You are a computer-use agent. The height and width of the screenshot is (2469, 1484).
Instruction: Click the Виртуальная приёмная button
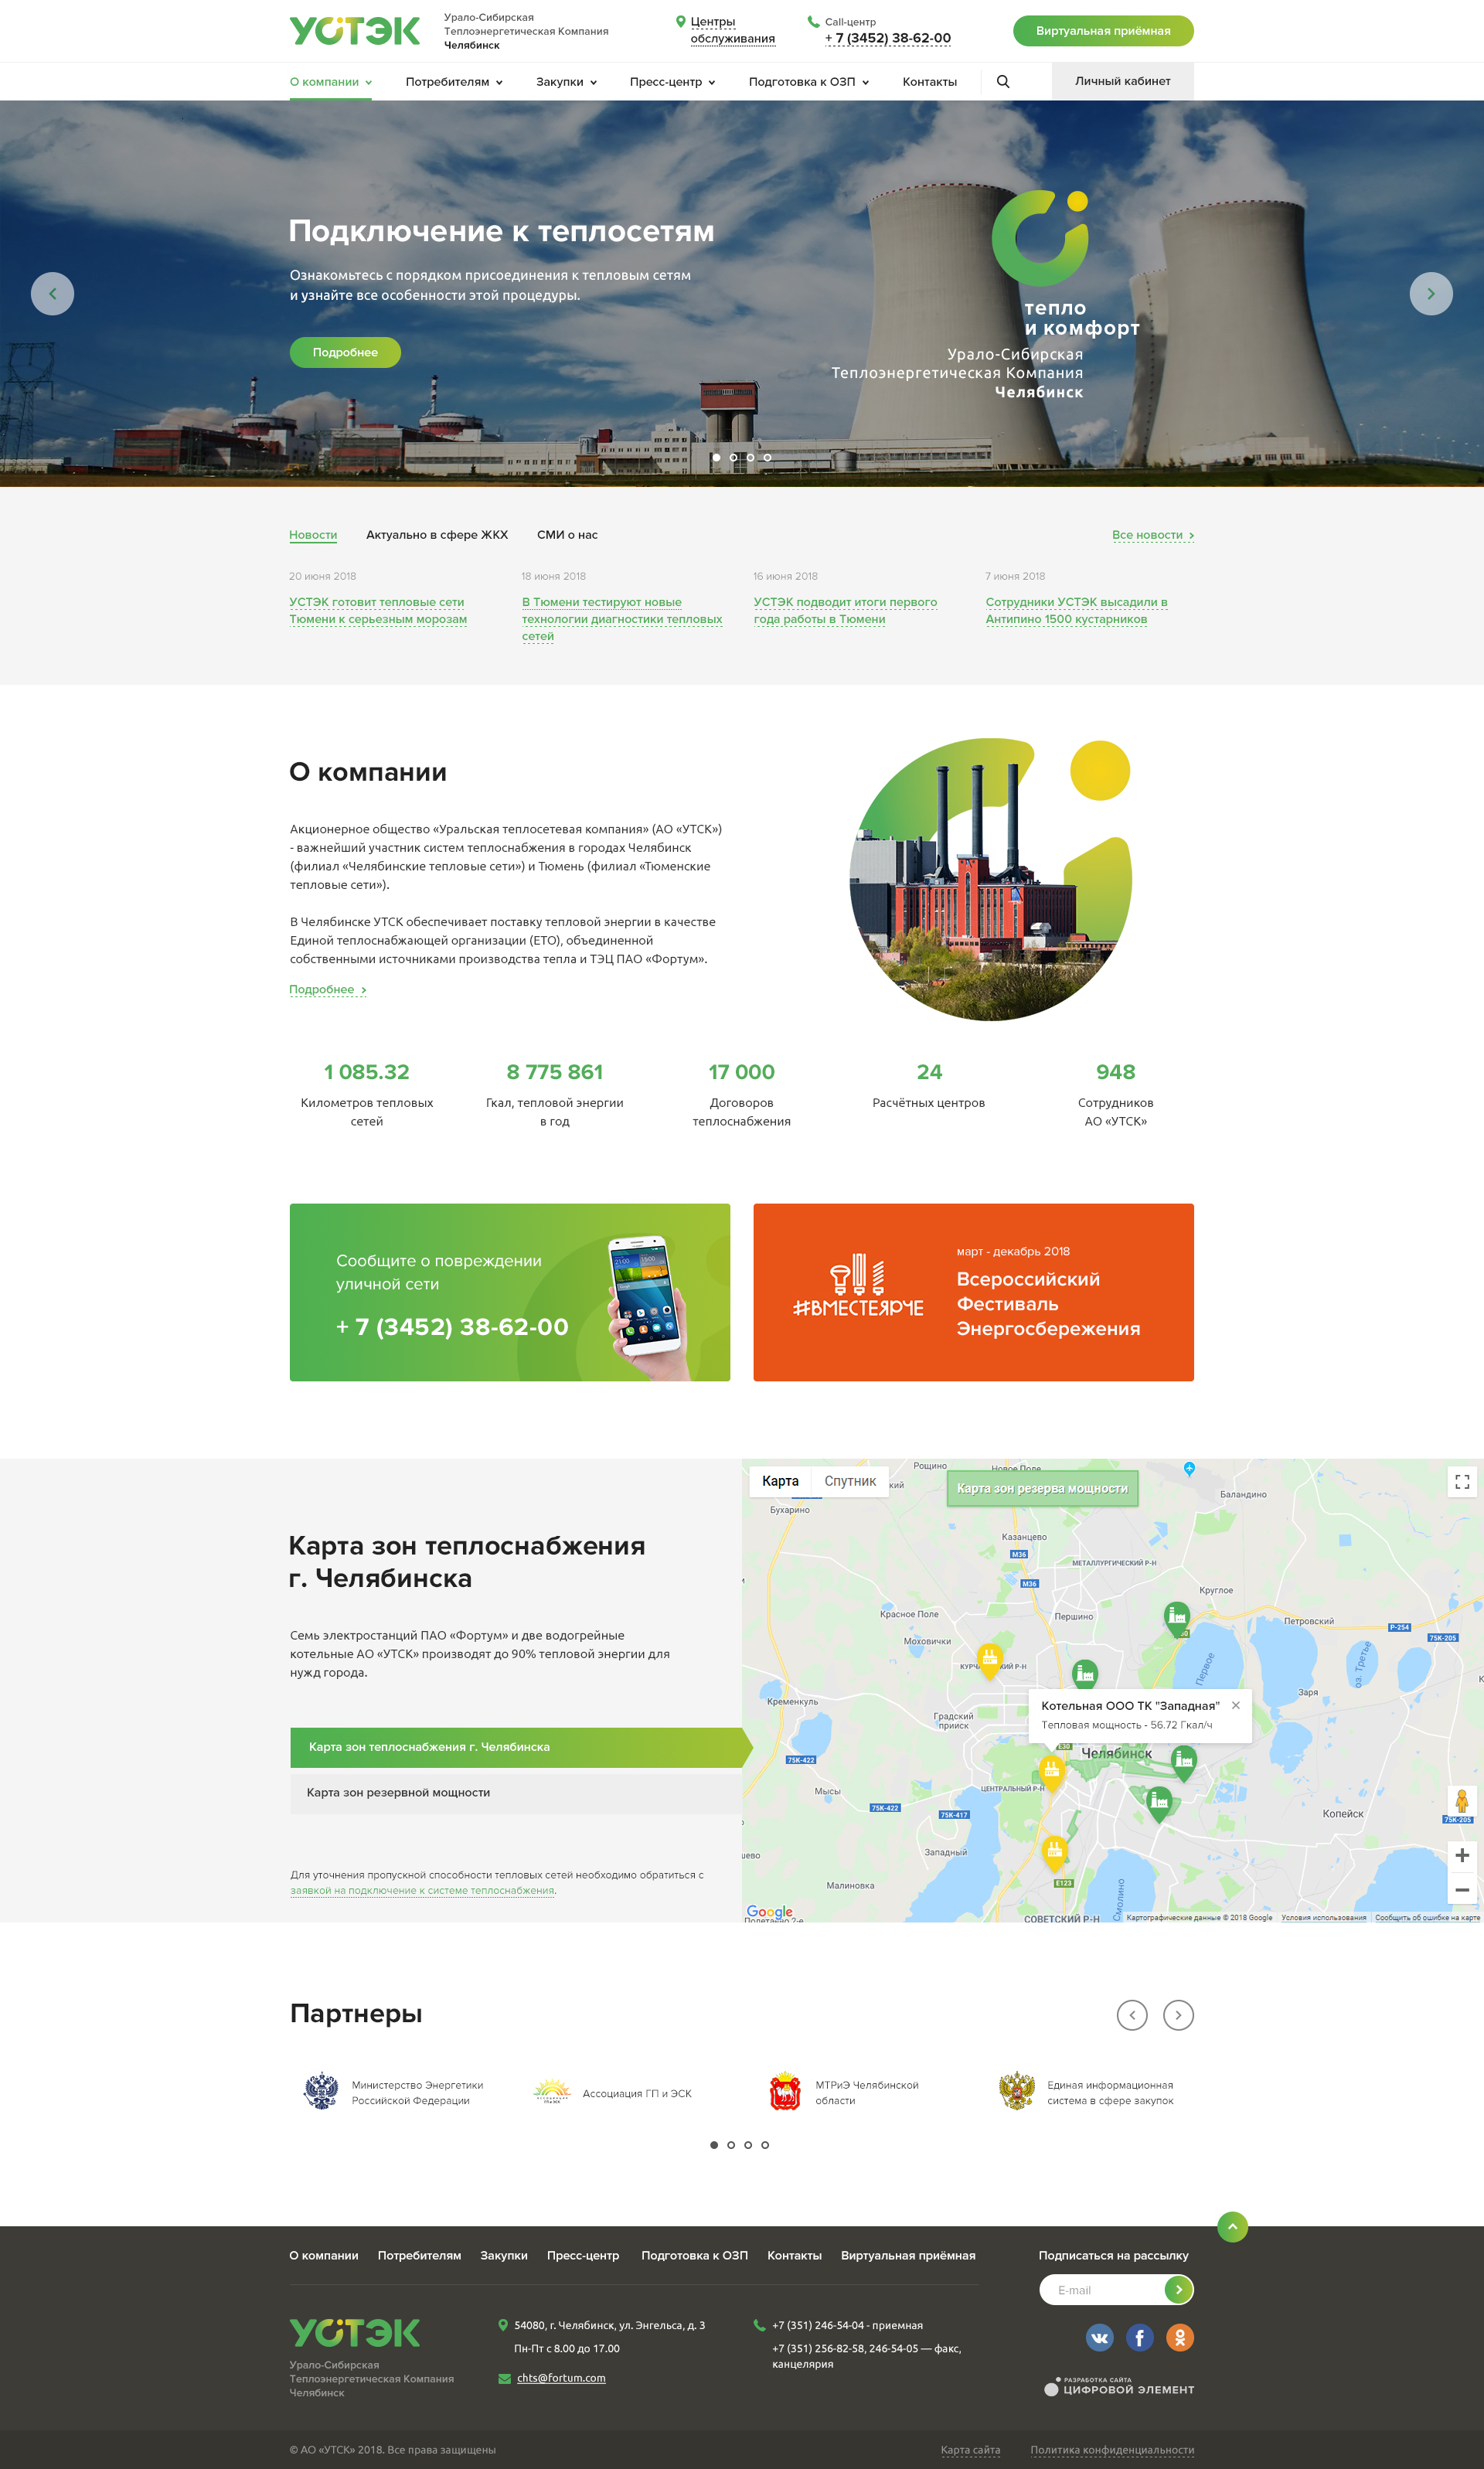point(1102,31)
